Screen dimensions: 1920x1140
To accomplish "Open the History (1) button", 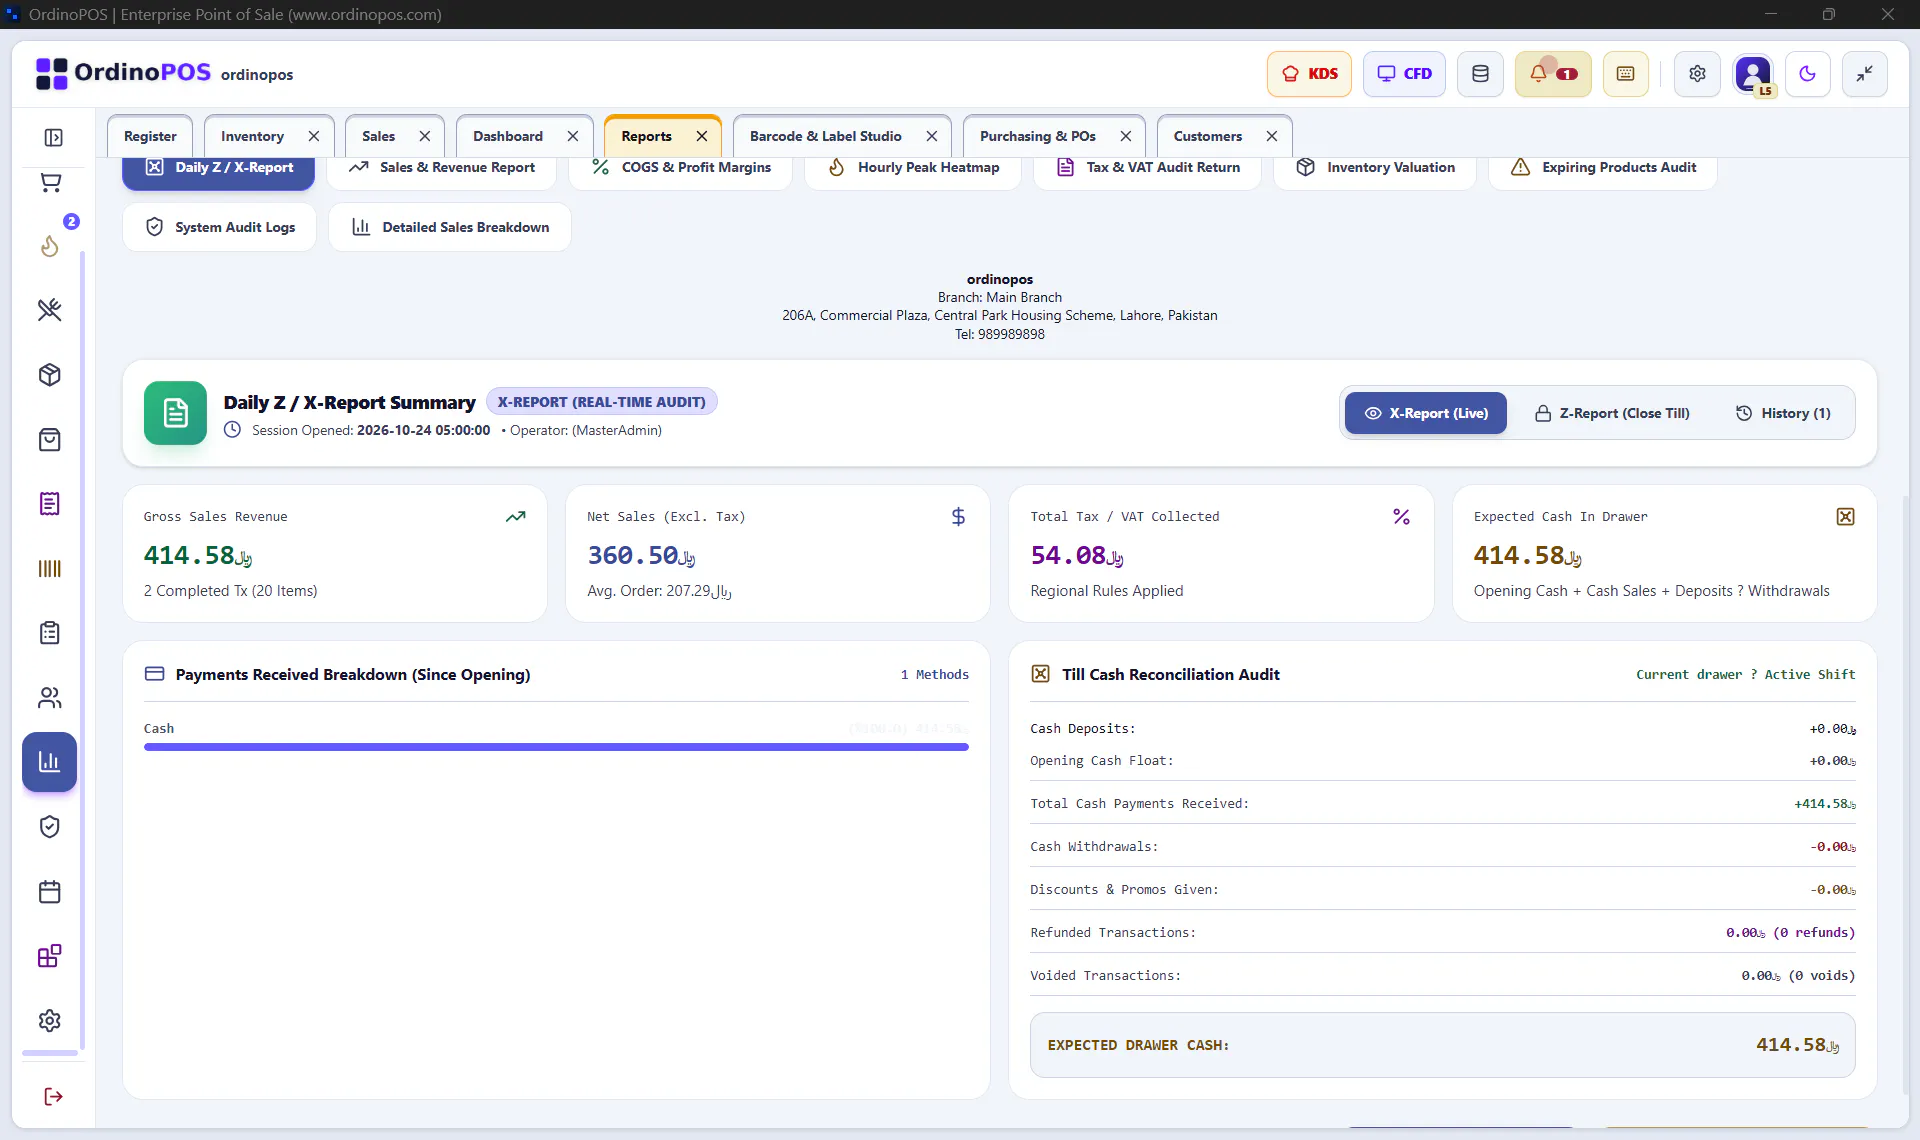I will pyautogui.click(x=1783, y=413).
